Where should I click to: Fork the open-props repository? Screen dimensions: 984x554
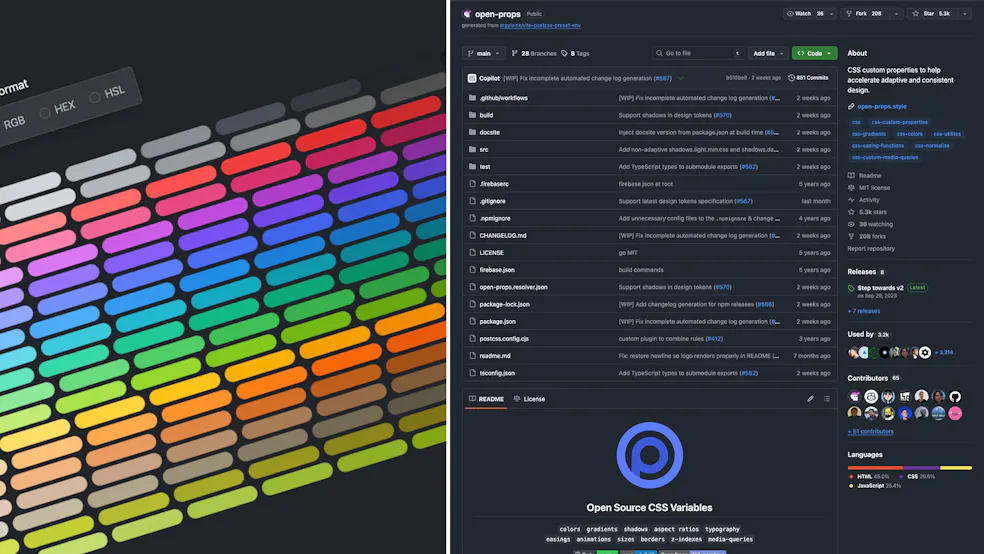(864, 14)
